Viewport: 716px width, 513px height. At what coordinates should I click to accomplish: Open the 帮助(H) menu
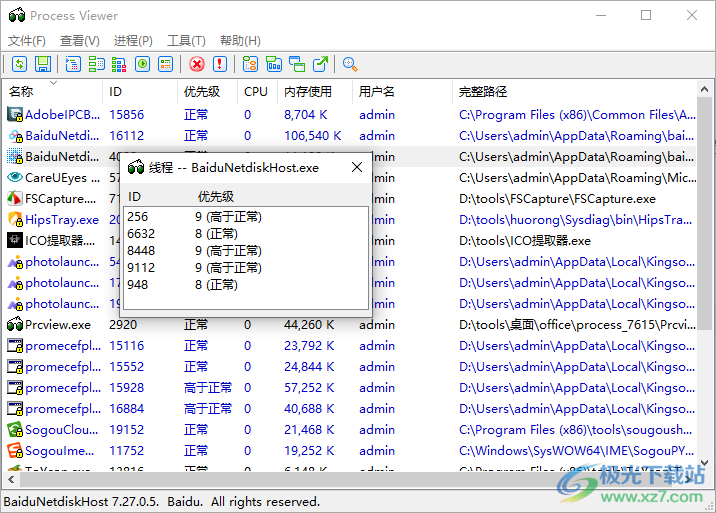pyautogui.click(x=240, y=41)
